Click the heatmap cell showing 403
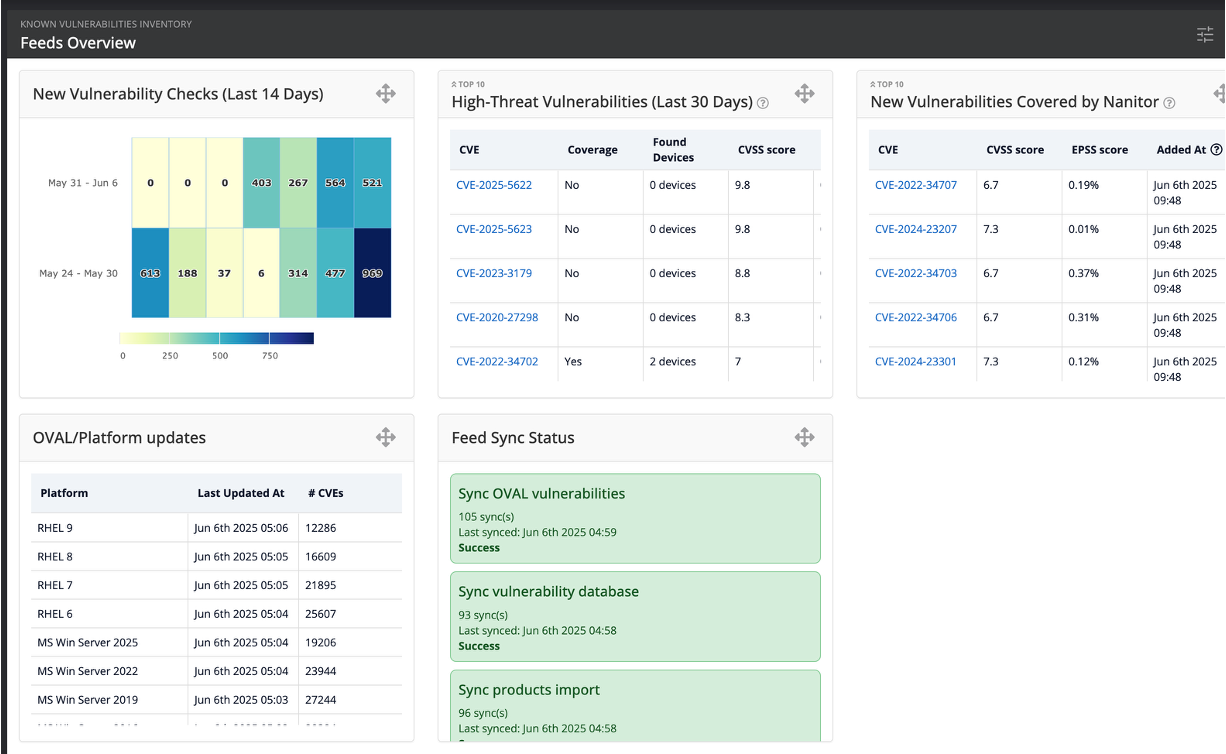Viewport: 1226px width, 754px height. [x=261, y=183]
